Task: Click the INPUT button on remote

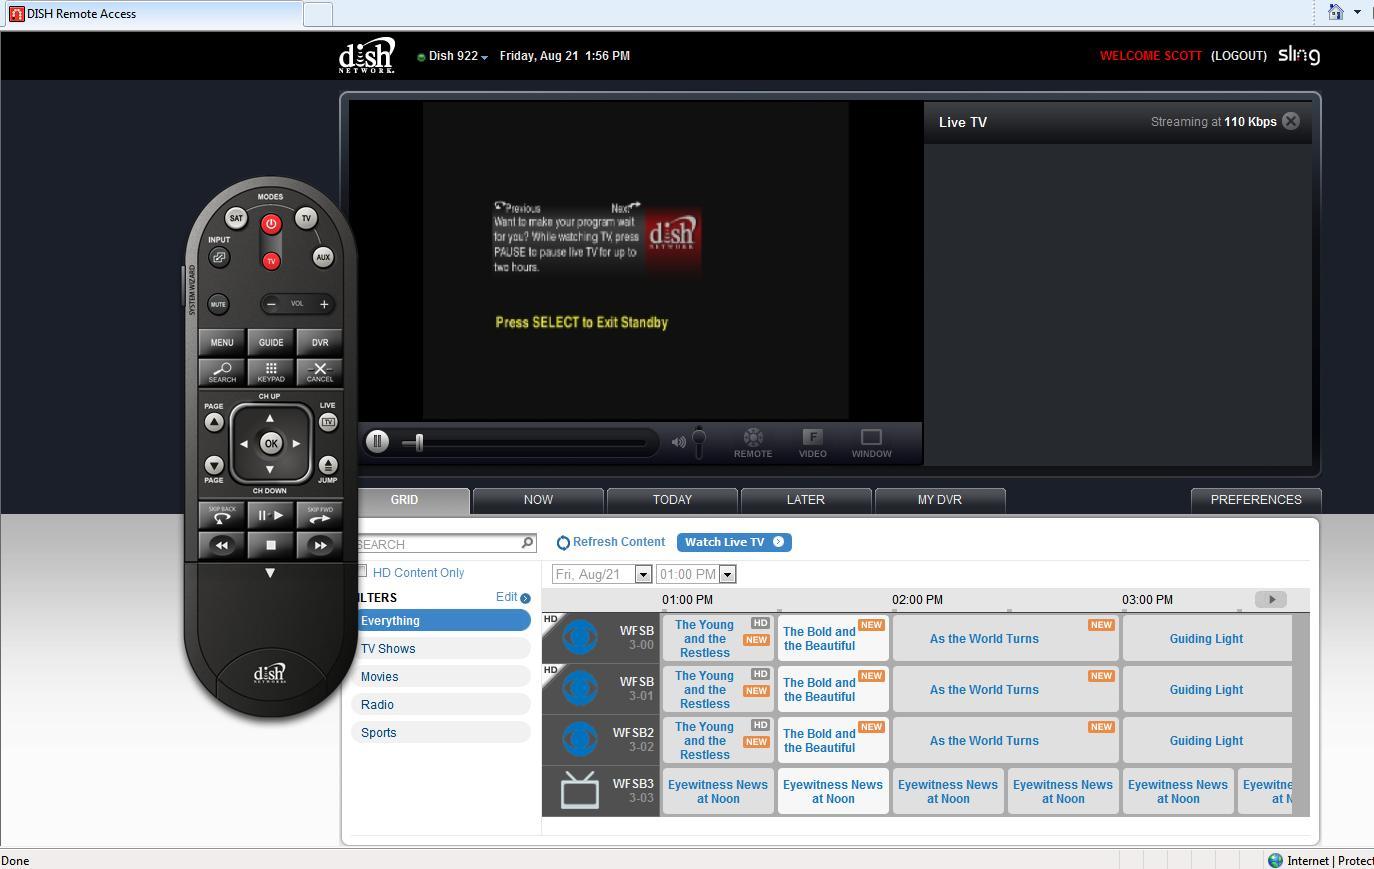Action: tap(219, 257)
